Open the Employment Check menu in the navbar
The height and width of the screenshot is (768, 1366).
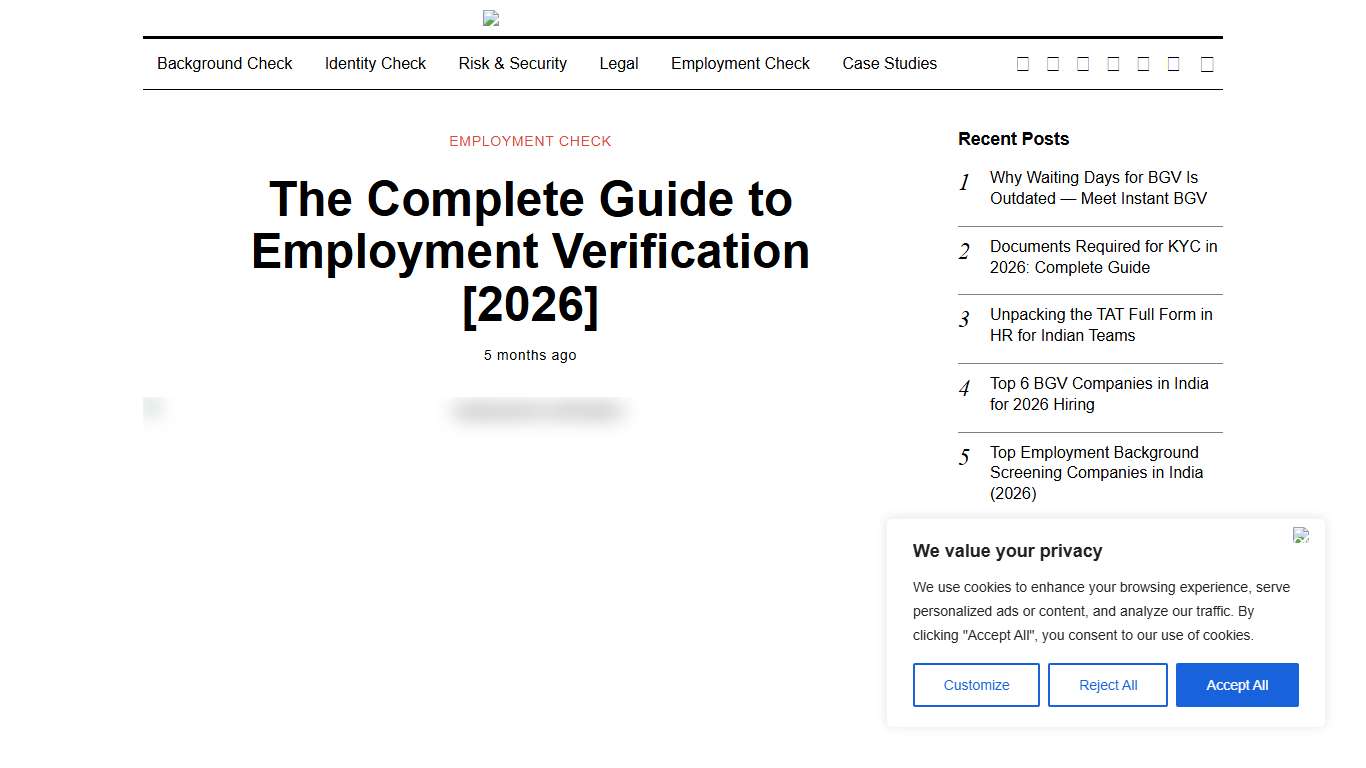(740, 63)
